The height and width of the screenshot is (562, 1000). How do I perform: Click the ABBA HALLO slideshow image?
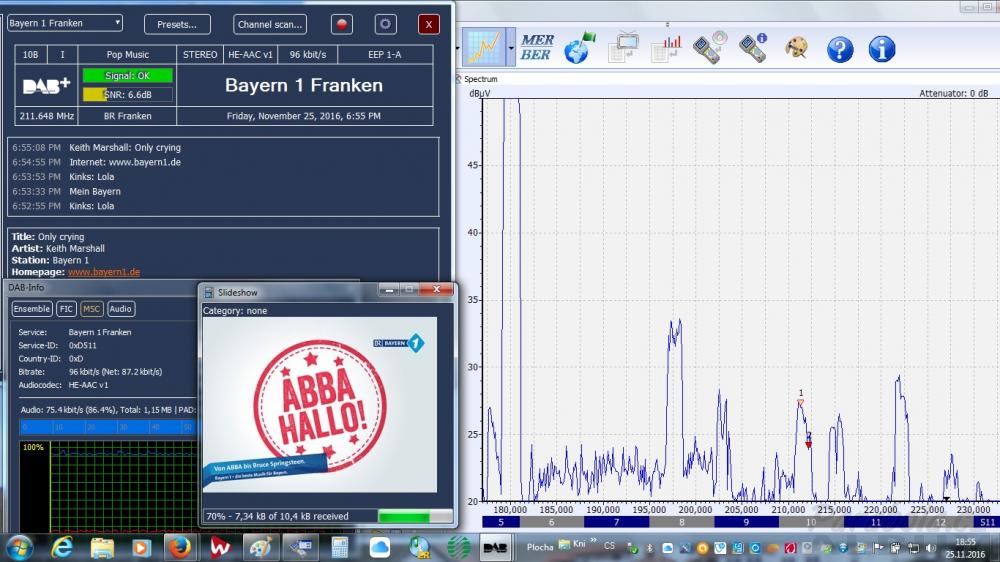click(320, 404)
